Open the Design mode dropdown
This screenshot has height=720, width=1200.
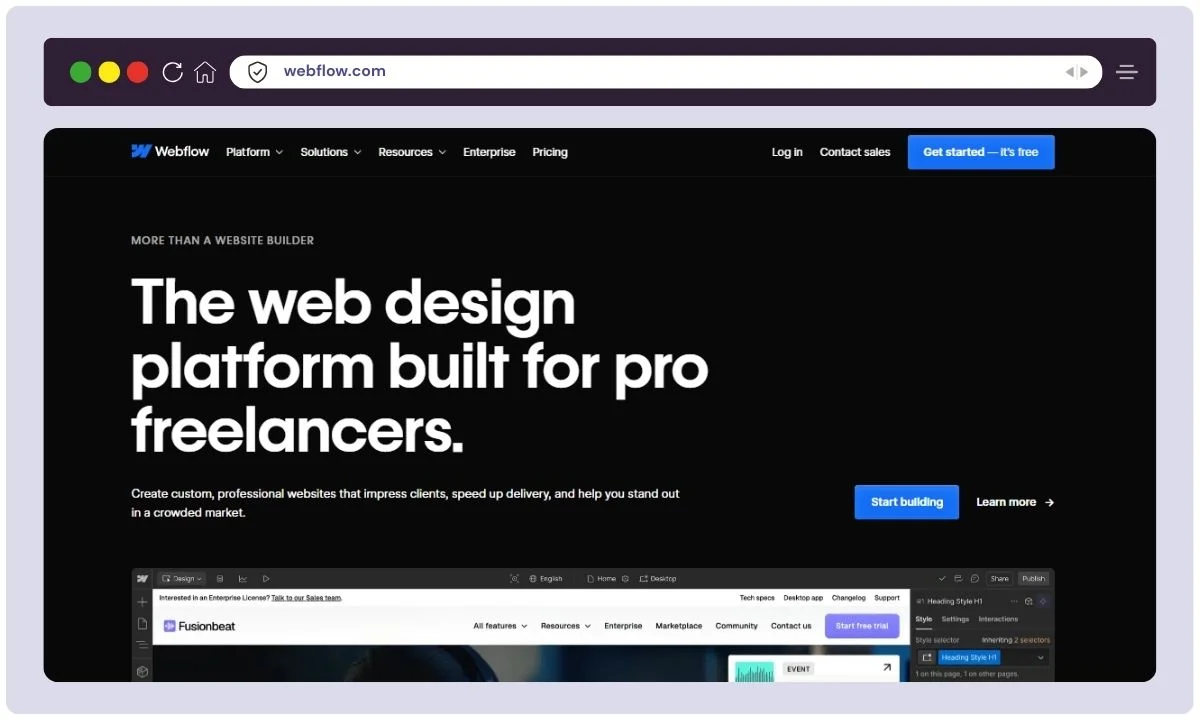tap(181, 578)
